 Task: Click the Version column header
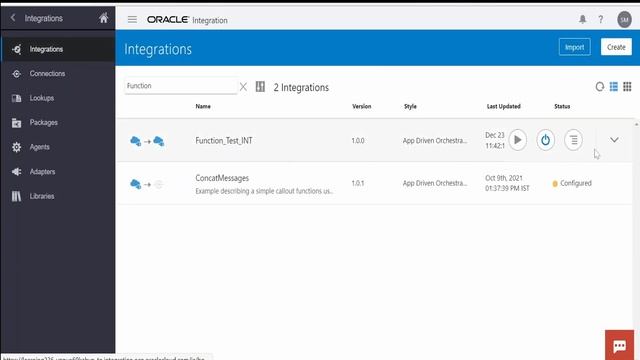(x=362, y=107)
